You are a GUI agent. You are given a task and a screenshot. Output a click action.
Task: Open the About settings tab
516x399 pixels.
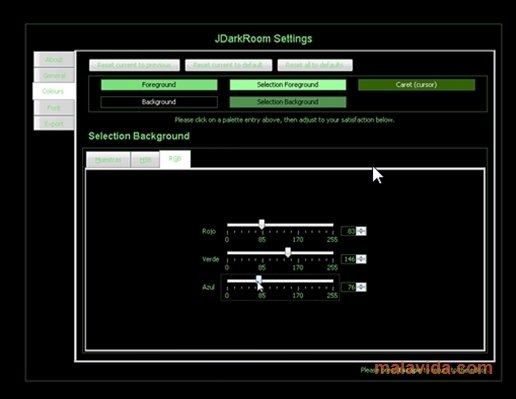click(54, 59)
